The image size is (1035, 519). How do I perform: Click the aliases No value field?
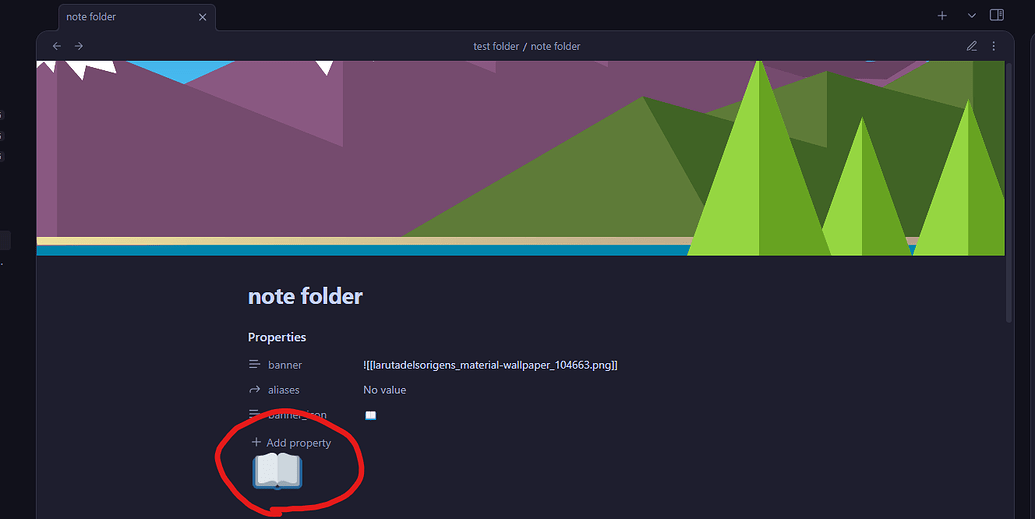point(384,390)
